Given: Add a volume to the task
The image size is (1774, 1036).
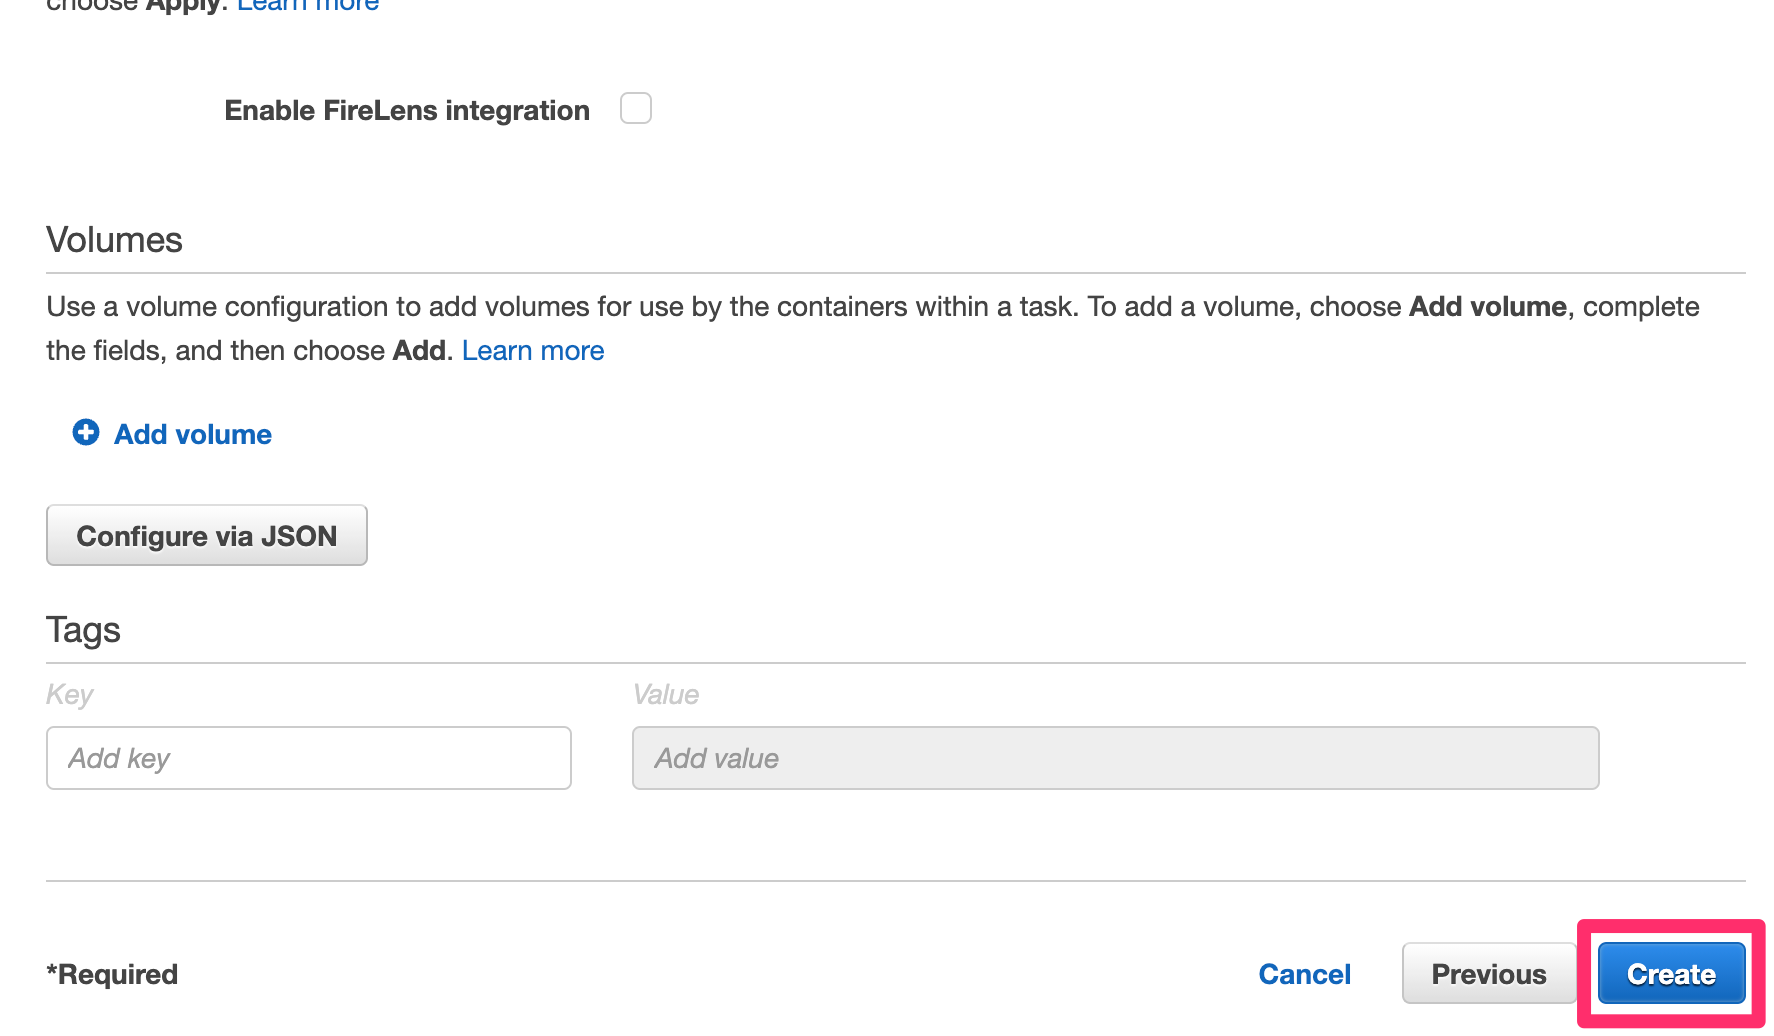Looking at the screenshot, I should [192, 433].
